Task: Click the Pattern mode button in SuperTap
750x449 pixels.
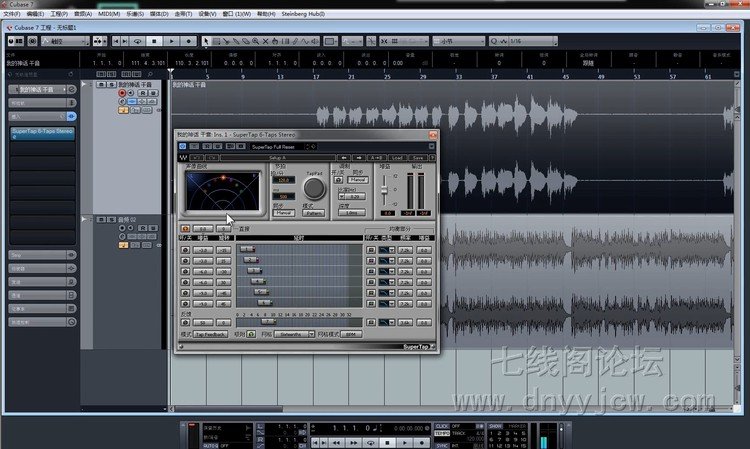Action: tap(314, 213)
